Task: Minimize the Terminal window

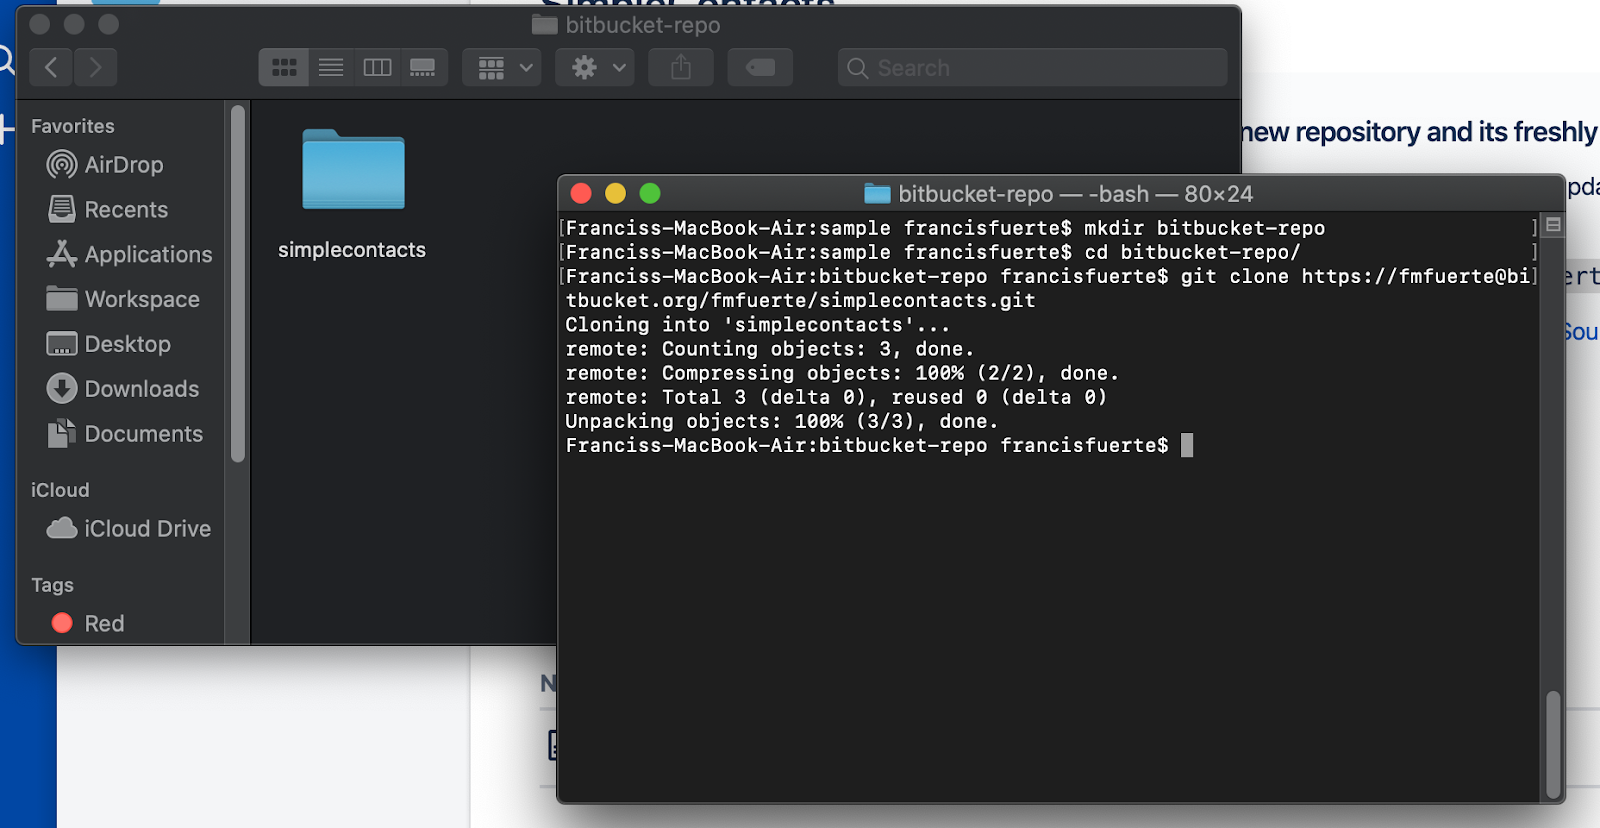Action: pos(615,193)
